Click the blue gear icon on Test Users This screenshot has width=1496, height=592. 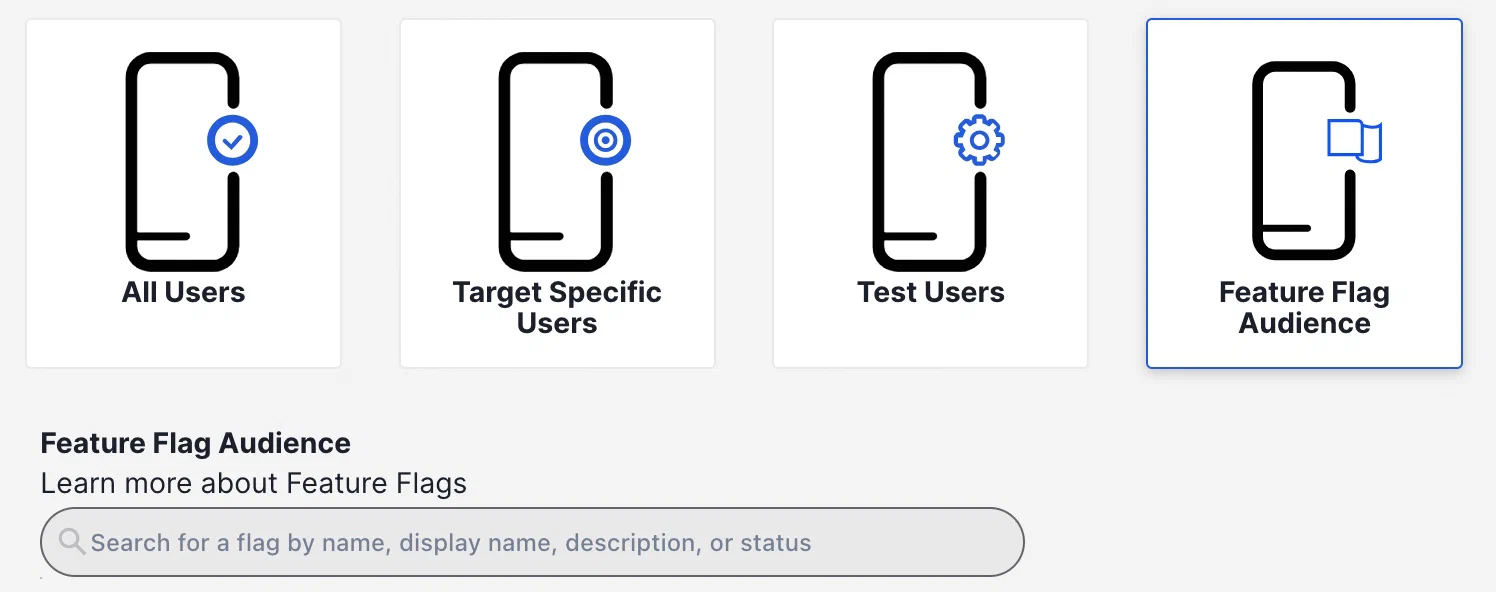979,141
